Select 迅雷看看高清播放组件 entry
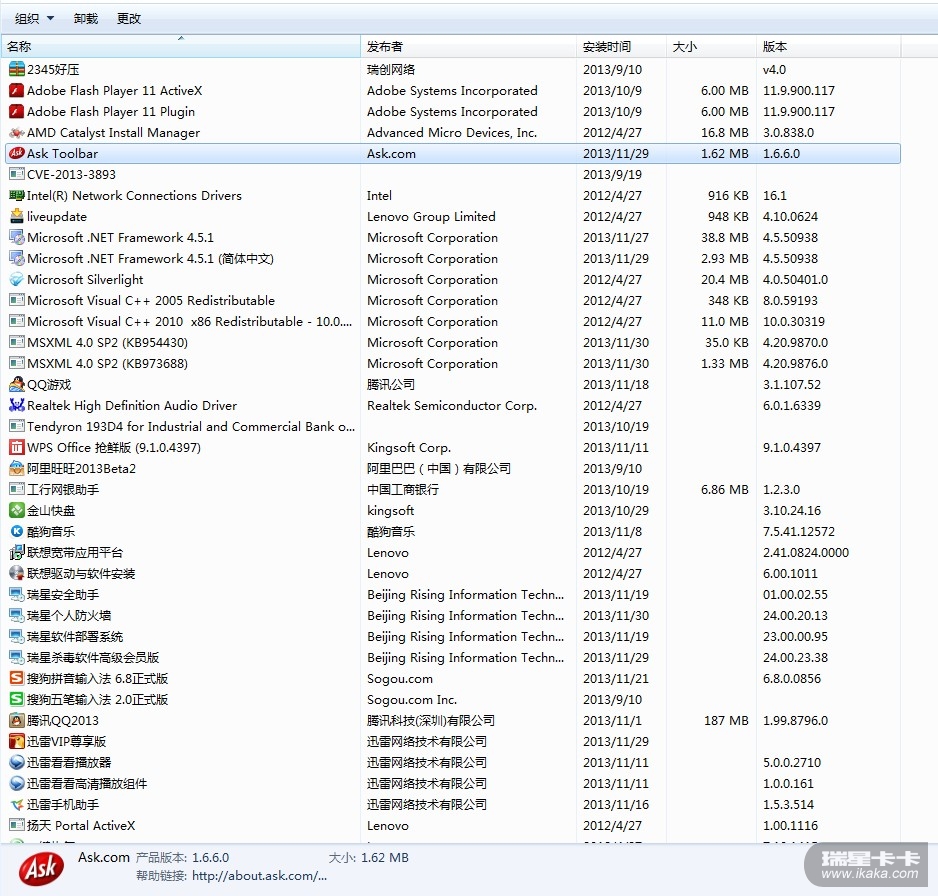This screenshot has width=938, height=896. [452, 784]
